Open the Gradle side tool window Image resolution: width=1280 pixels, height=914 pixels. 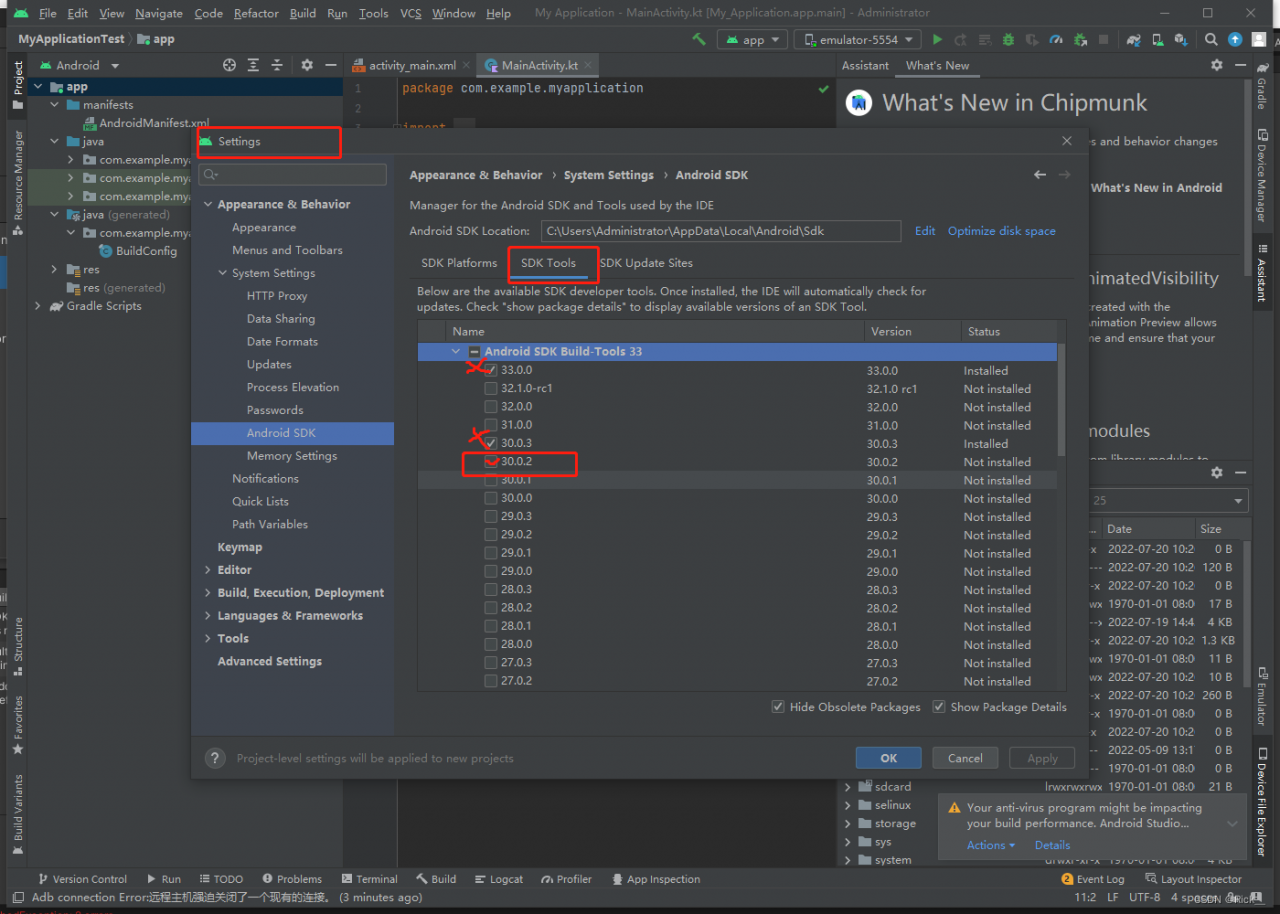(1261, 88)
